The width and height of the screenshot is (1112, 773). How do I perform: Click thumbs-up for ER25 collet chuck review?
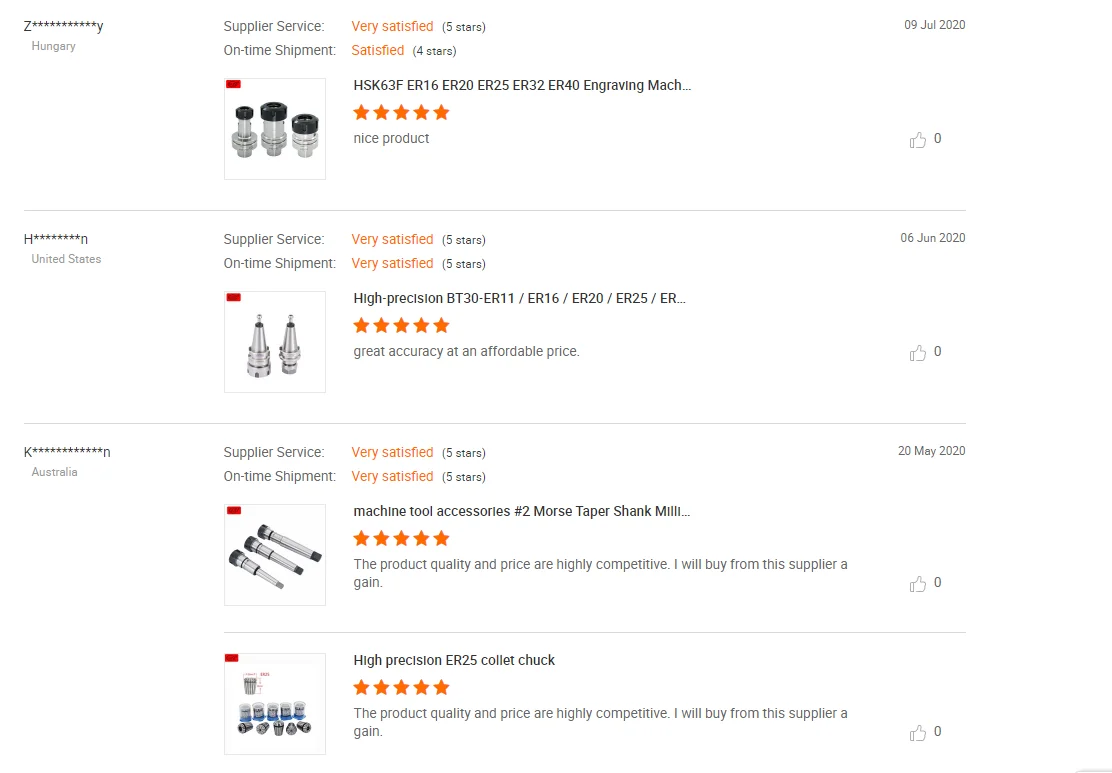(x=918, y=733)
